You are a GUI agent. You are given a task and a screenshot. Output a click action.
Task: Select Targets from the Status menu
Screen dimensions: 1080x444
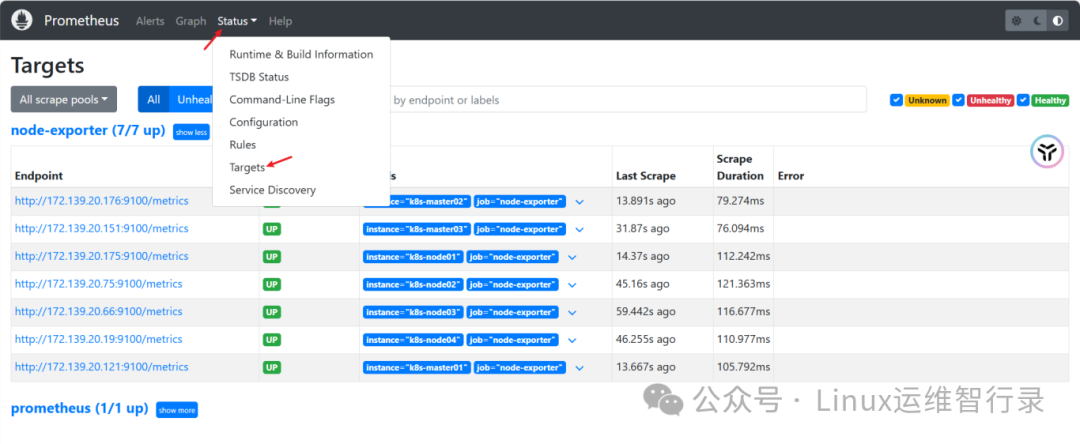point(247,167)
